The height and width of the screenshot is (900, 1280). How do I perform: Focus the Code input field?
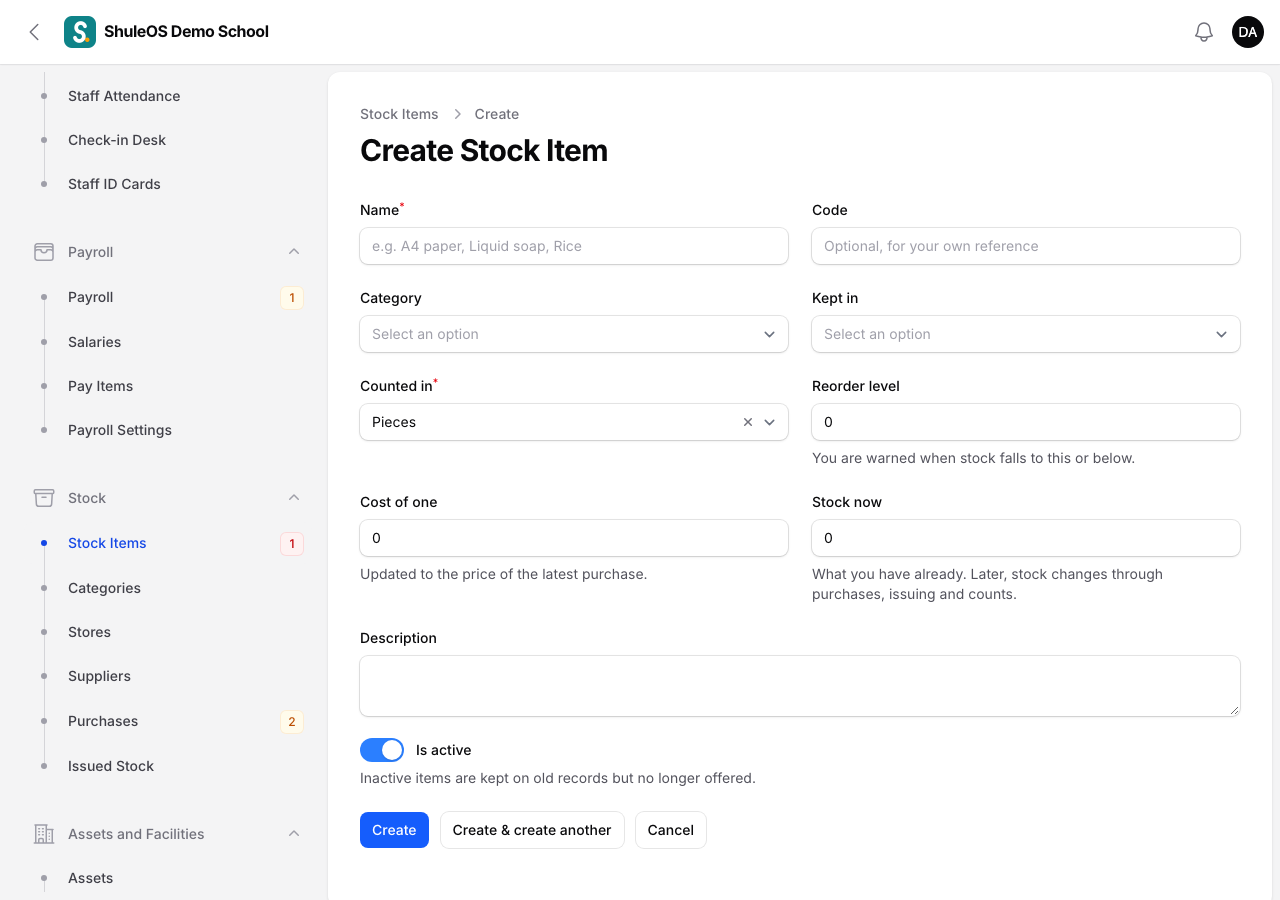[x=1026, y=246]
